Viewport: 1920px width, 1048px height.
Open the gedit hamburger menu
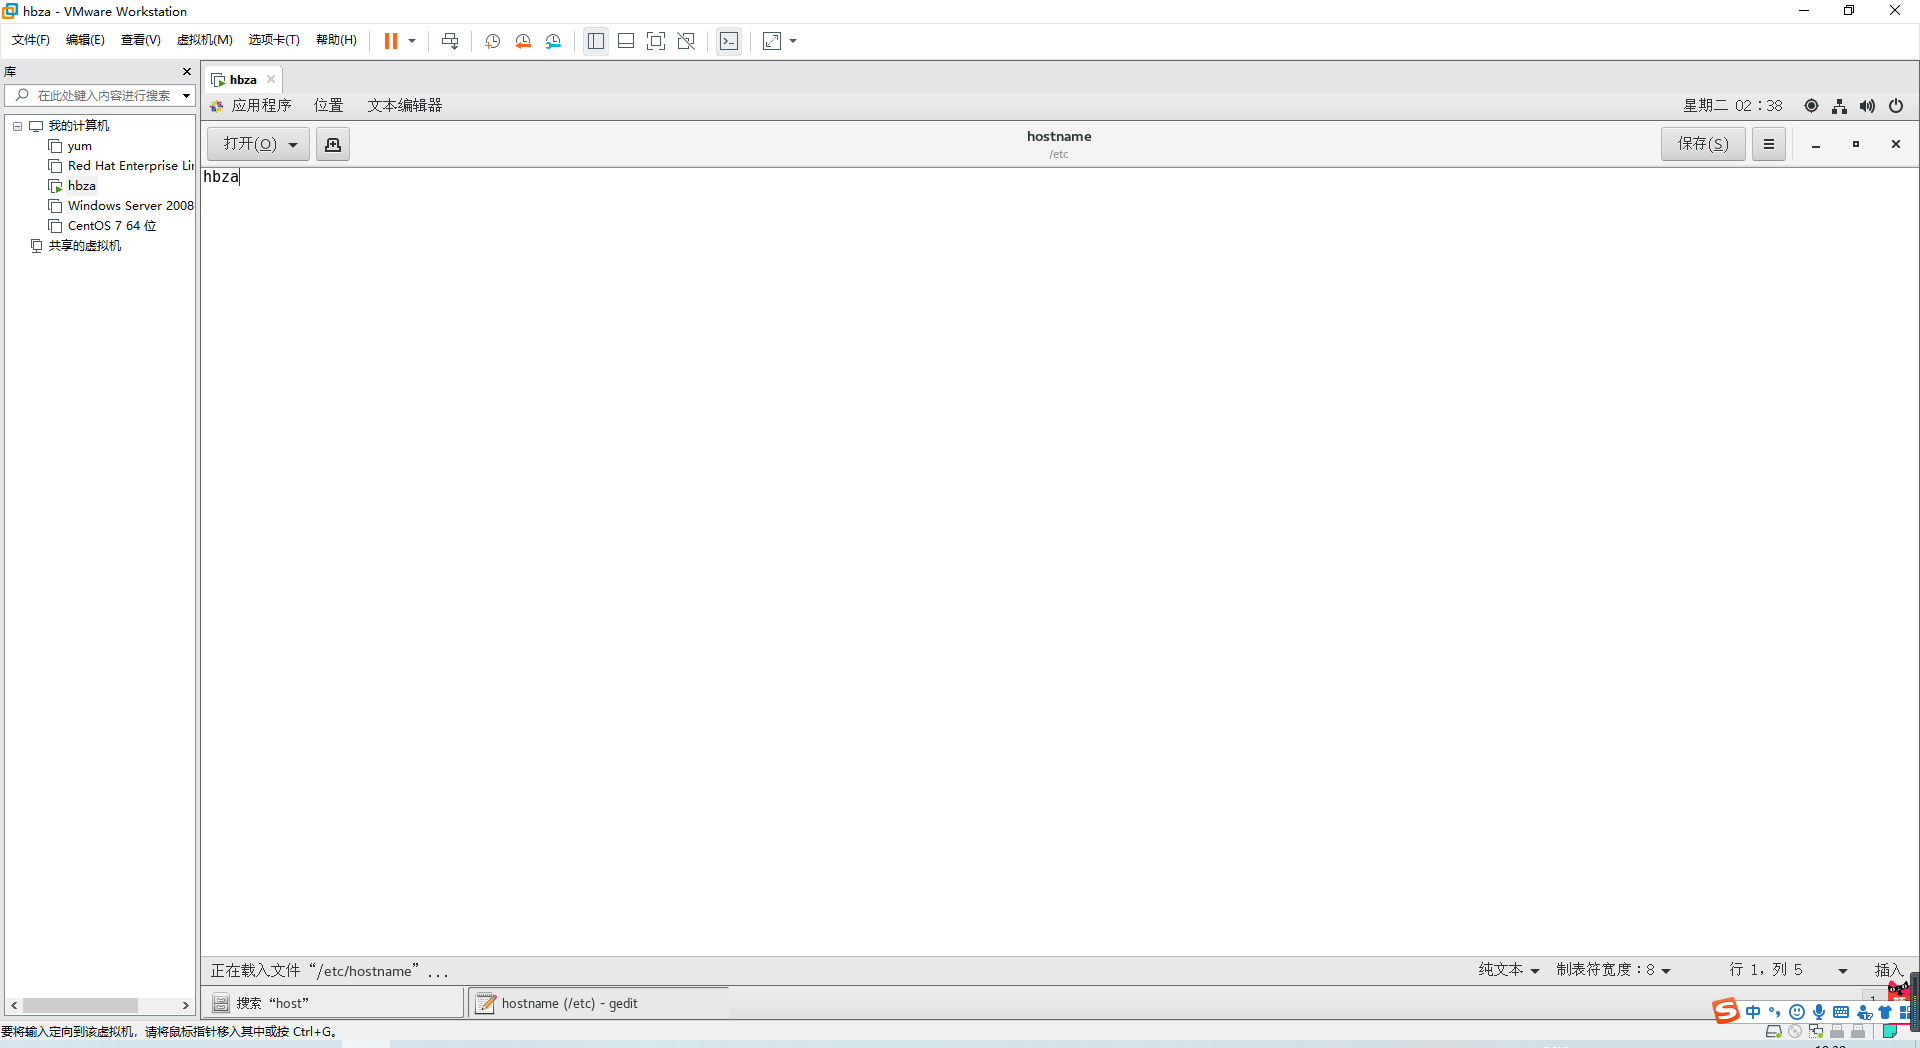pos(1768,144)
